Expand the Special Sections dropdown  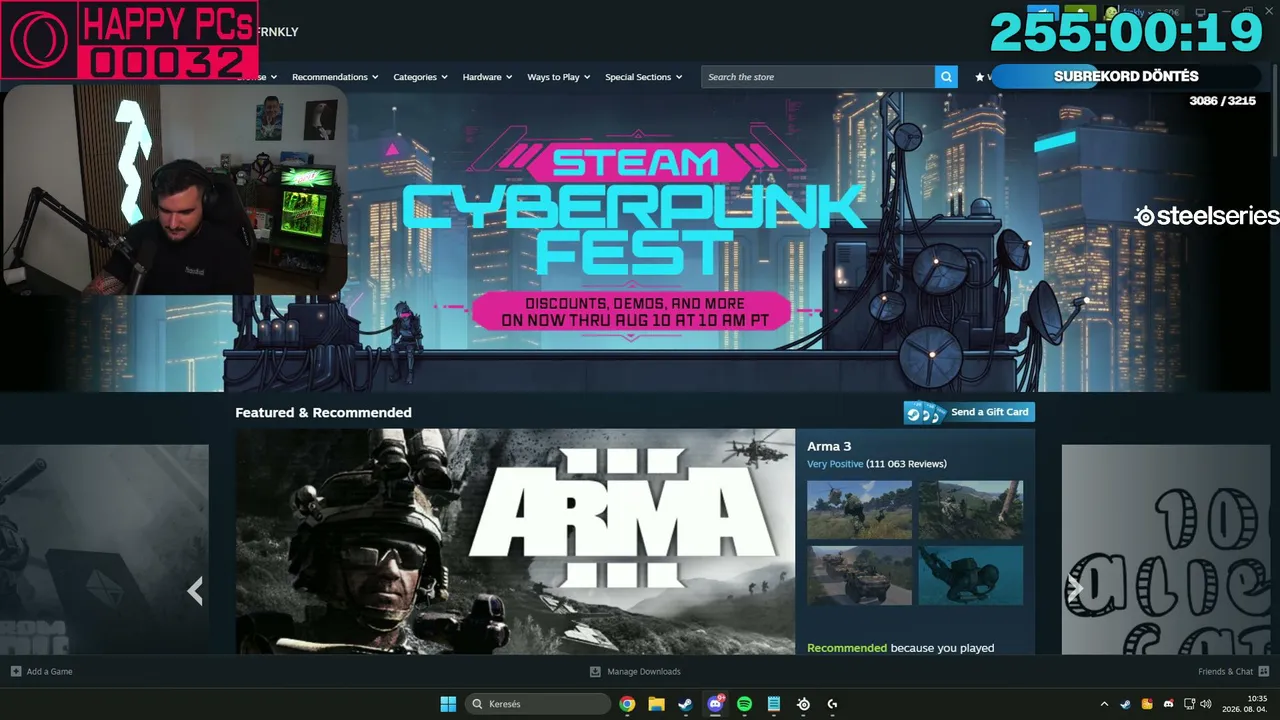(x=643, y=77)
